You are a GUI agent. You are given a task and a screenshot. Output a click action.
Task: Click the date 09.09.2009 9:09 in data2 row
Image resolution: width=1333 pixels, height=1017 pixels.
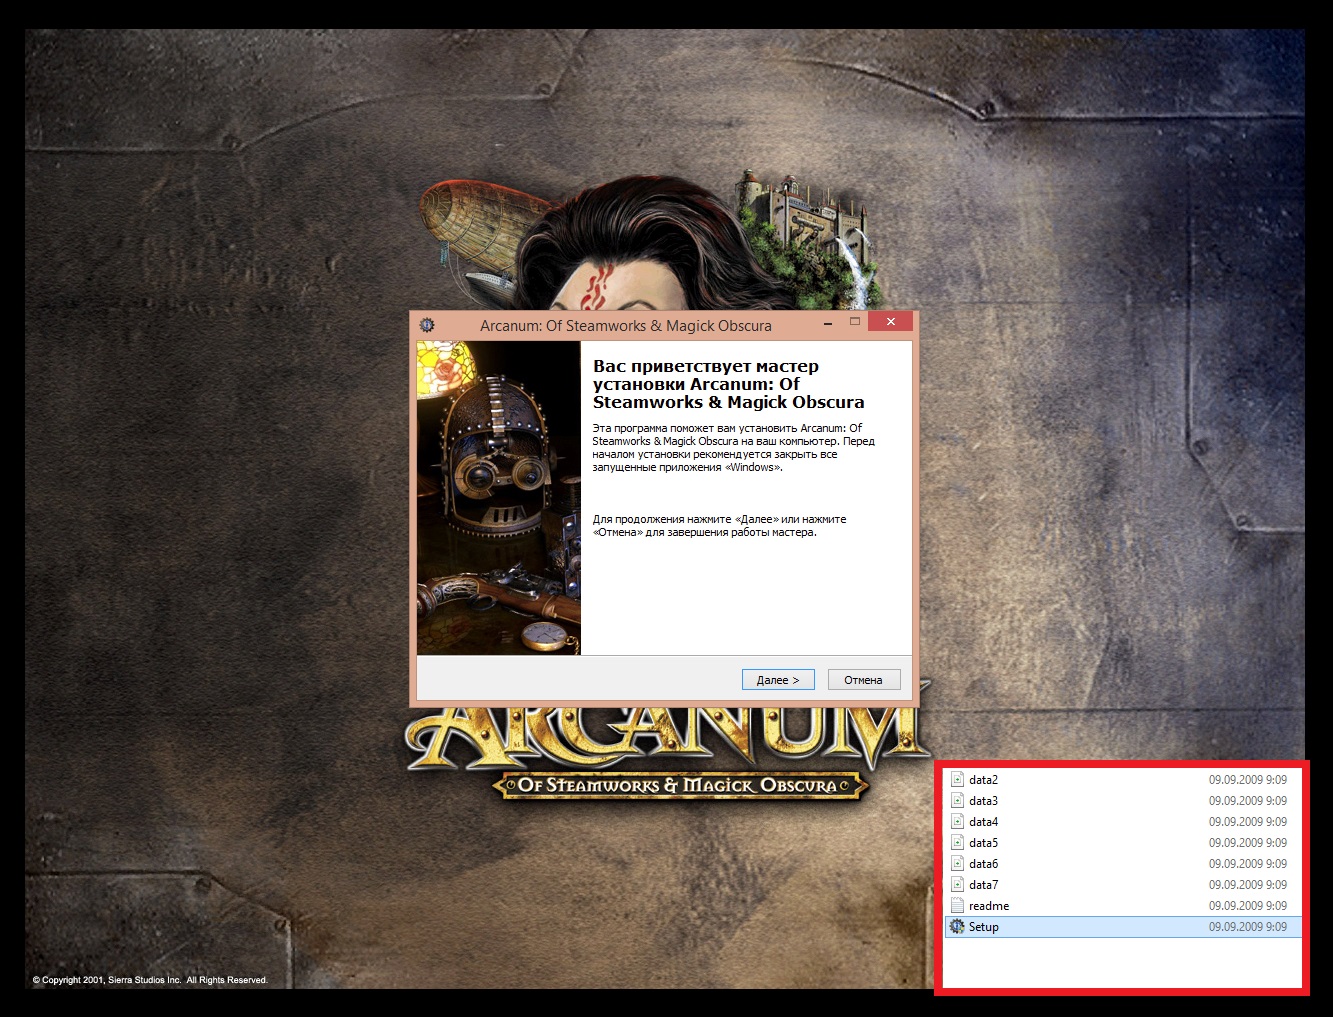[1248, 780]
